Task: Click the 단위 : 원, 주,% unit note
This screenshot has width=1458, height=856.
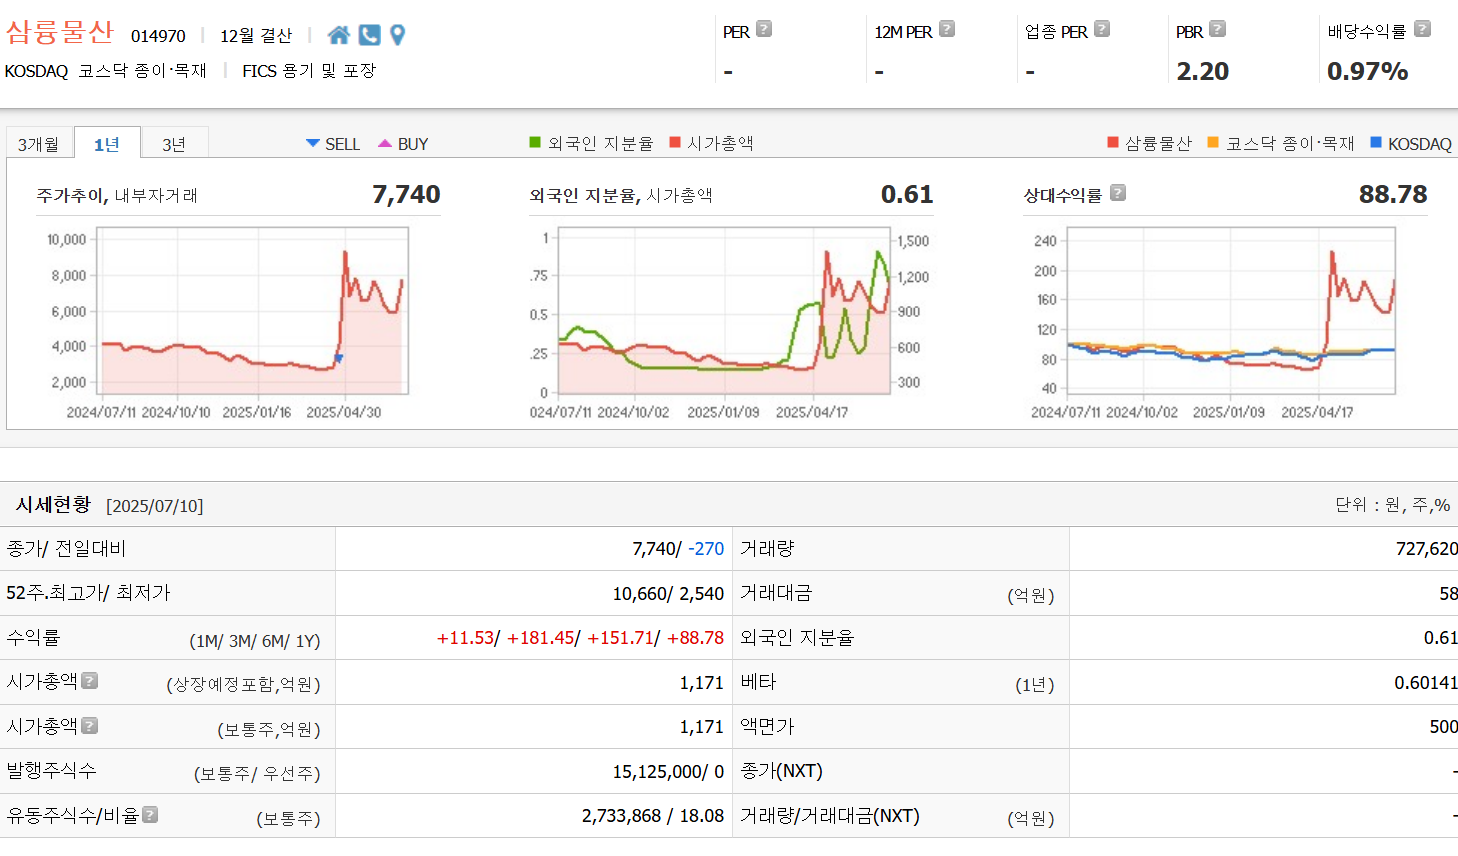Action: click(x=1393, y=505)
